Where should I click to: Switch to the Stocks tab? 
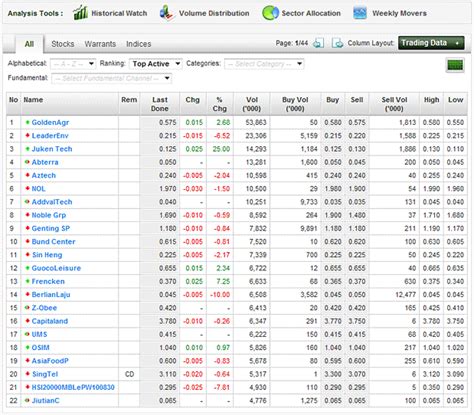tap(63, 44)
